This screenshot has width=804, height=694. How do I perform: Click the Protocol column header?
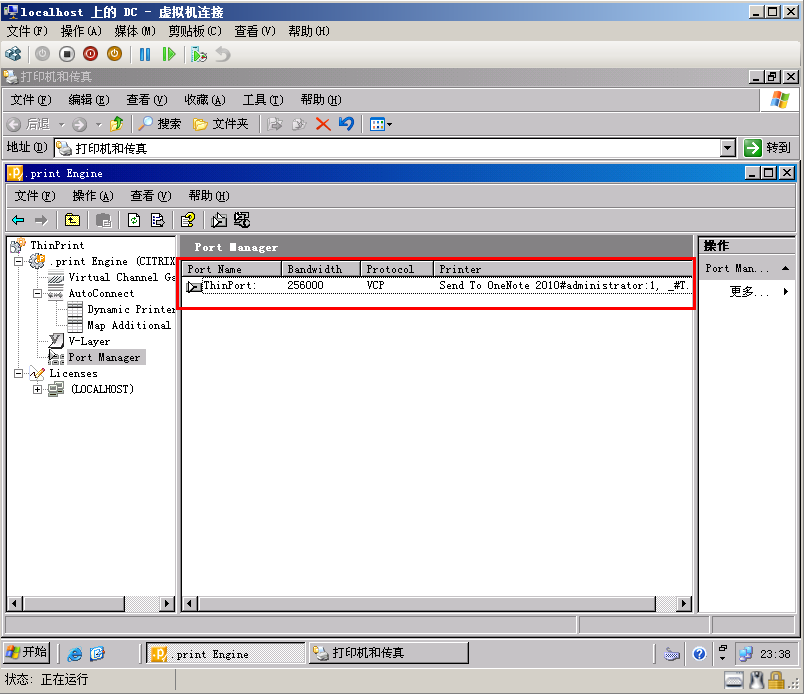point(397,269)
